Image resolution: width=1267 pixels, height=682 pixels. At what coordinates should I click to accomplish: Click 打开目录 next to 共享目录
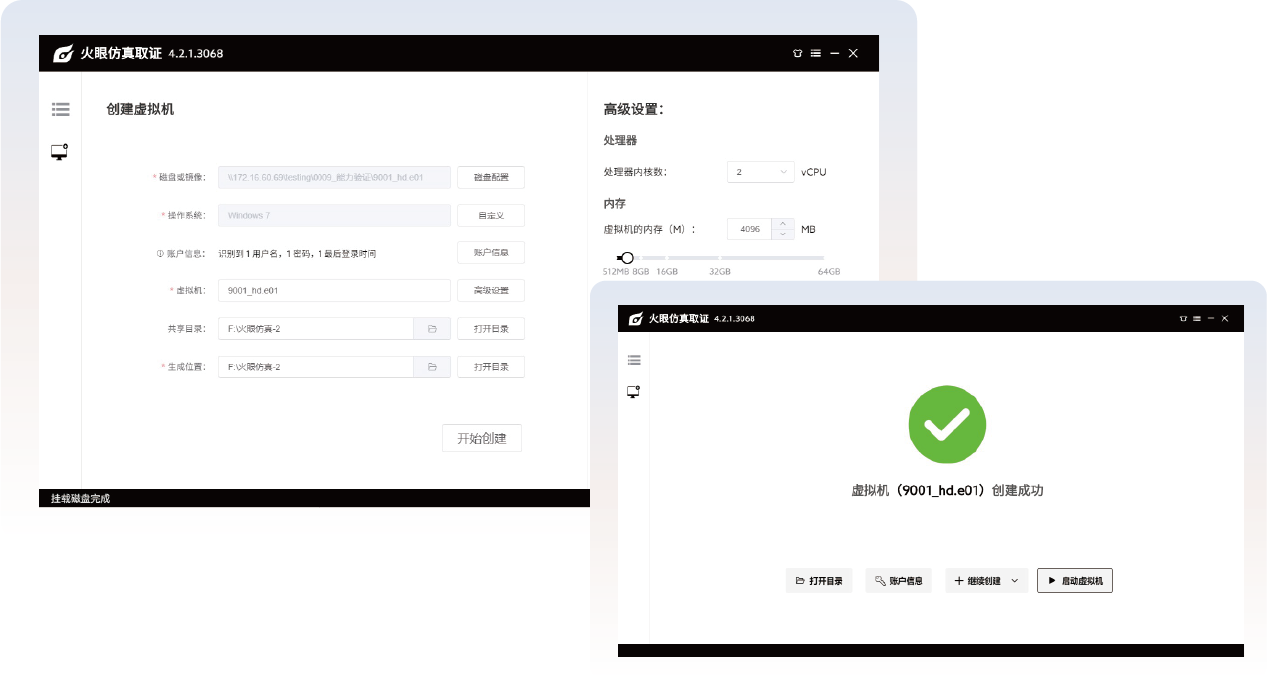tap(491, 329)
